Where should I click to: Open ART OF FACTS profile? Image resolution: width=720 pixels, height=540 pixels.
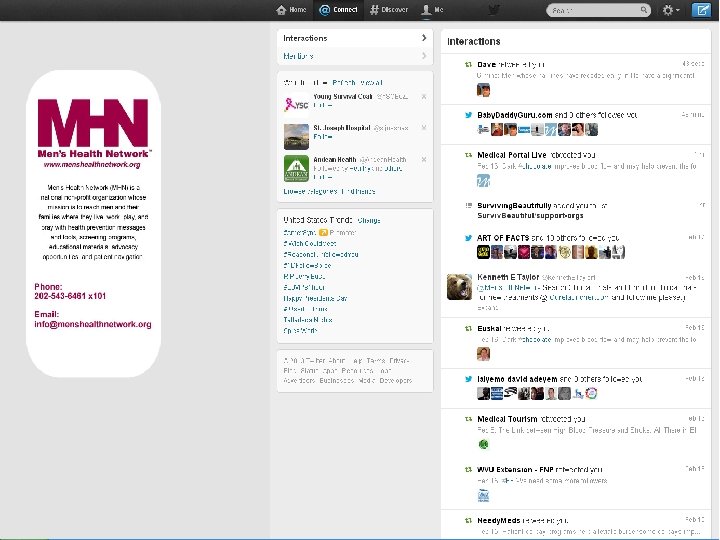coord(503,238)
